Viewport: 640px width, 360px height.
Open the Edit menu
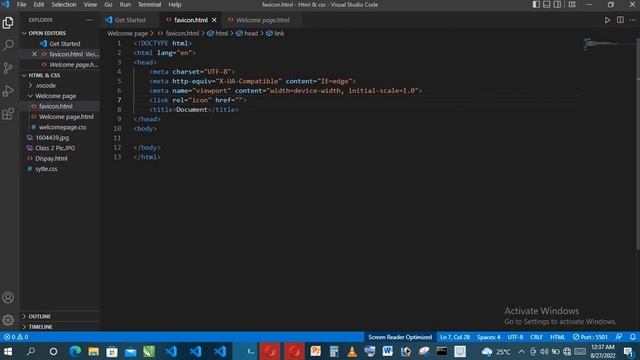(39, 4)
